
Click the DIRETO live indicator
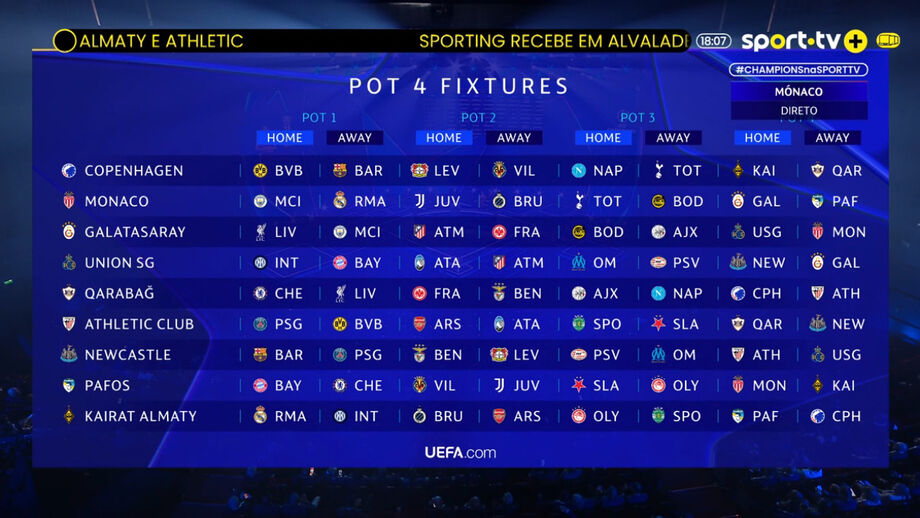click(799, 111)
